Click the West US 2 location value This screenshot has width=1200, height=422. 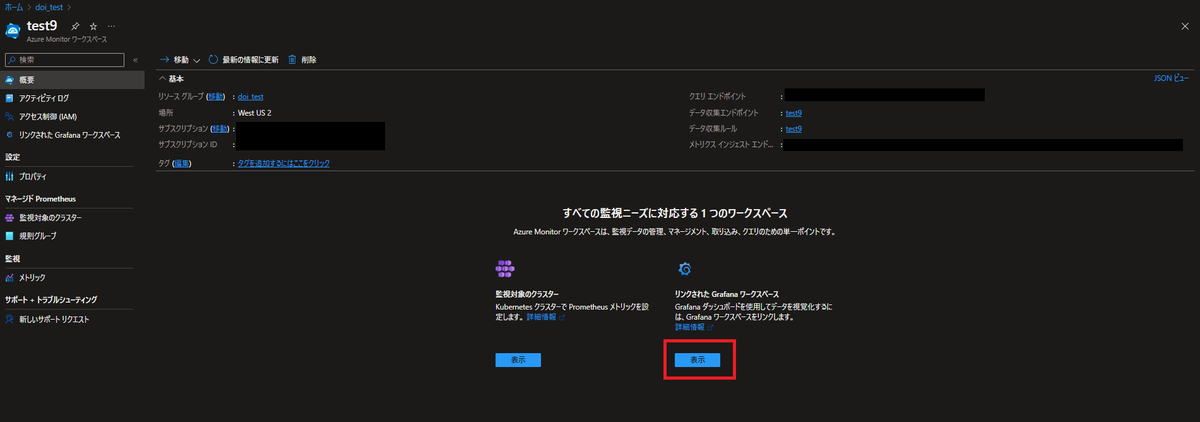coord(254,113)
